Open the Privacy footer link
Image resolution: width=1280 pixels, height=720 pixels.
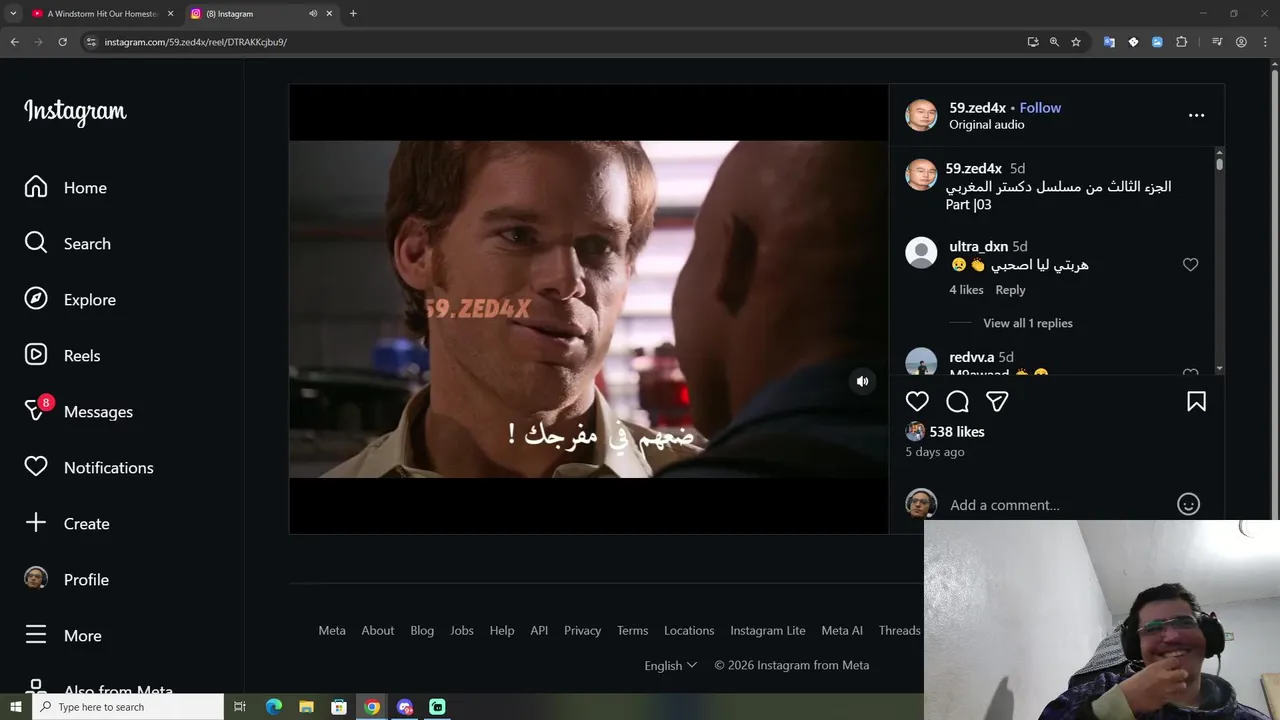(582, 630)
